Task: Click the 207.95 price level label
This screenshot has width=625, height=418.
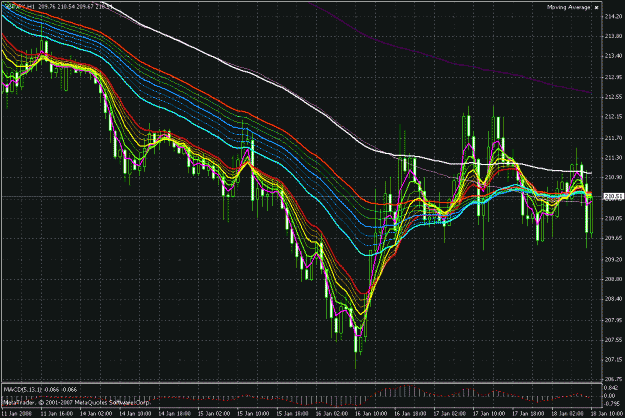Action: (x=614, y=320)
